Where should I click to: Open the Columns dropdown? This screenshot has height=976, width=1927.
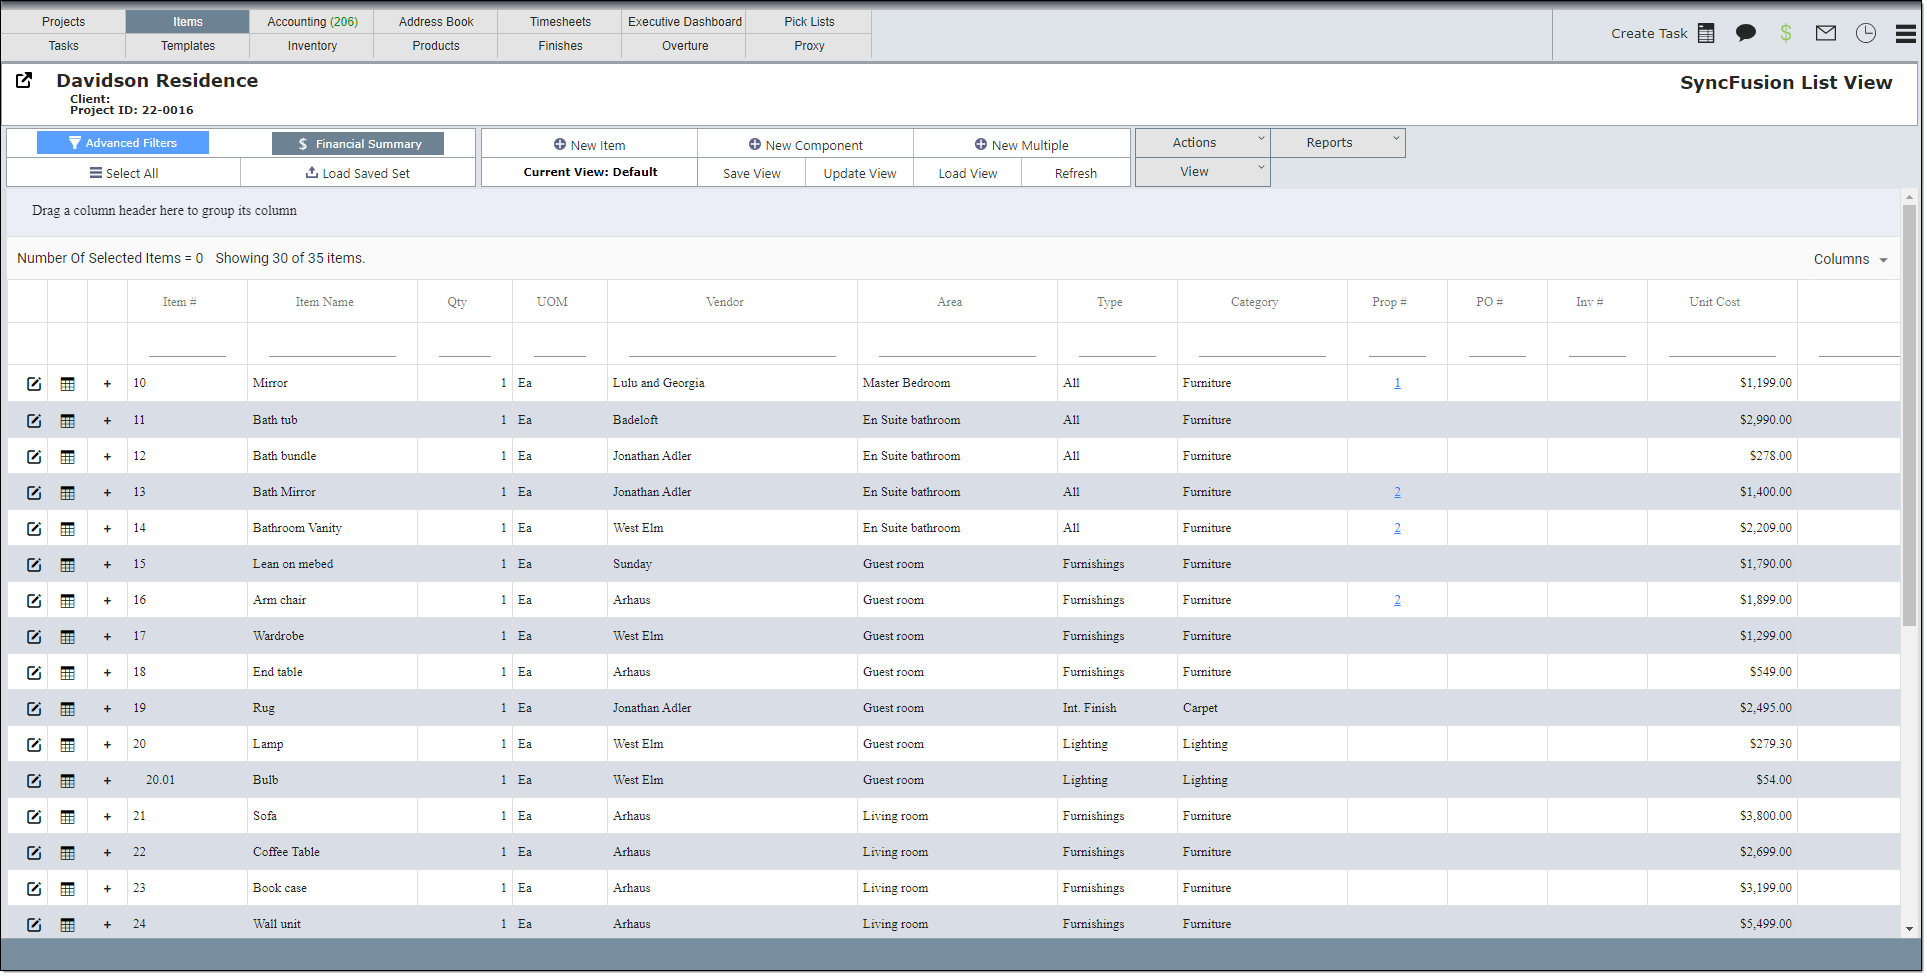[x=1850, y=259]
